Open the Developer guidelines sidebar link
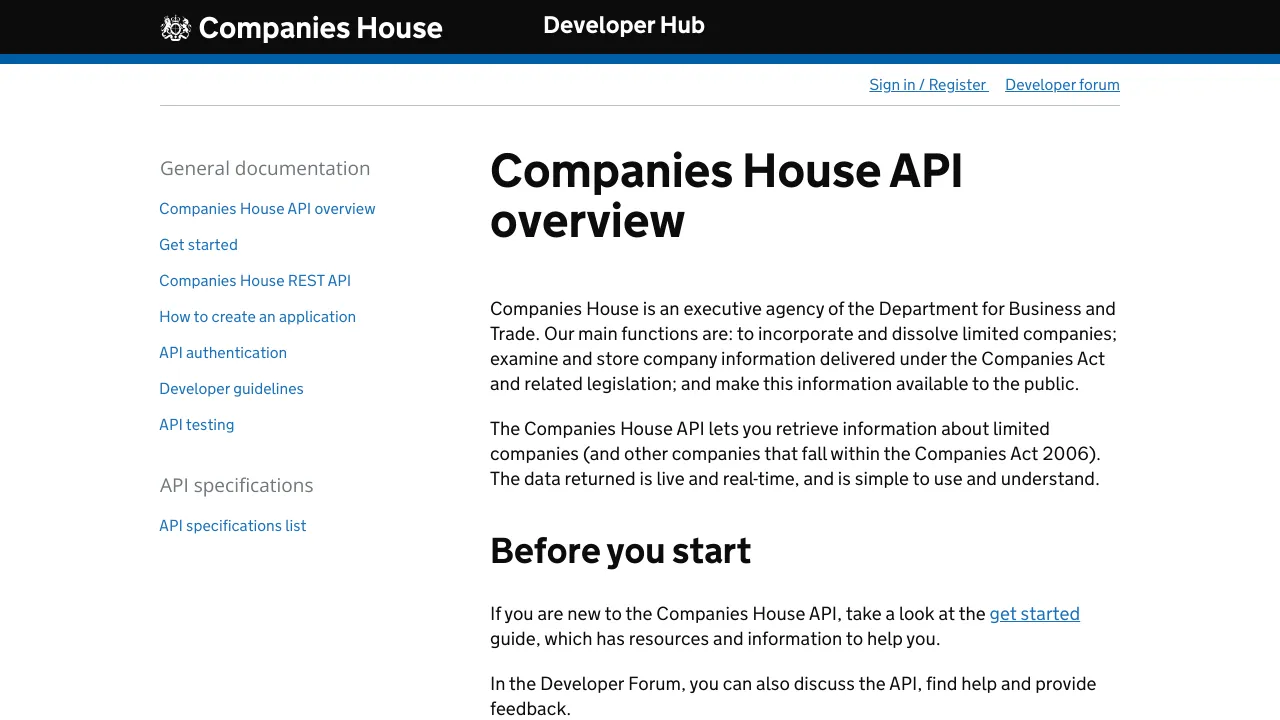1280x720 pixels. pyautogui.click(x=231, y=389)
